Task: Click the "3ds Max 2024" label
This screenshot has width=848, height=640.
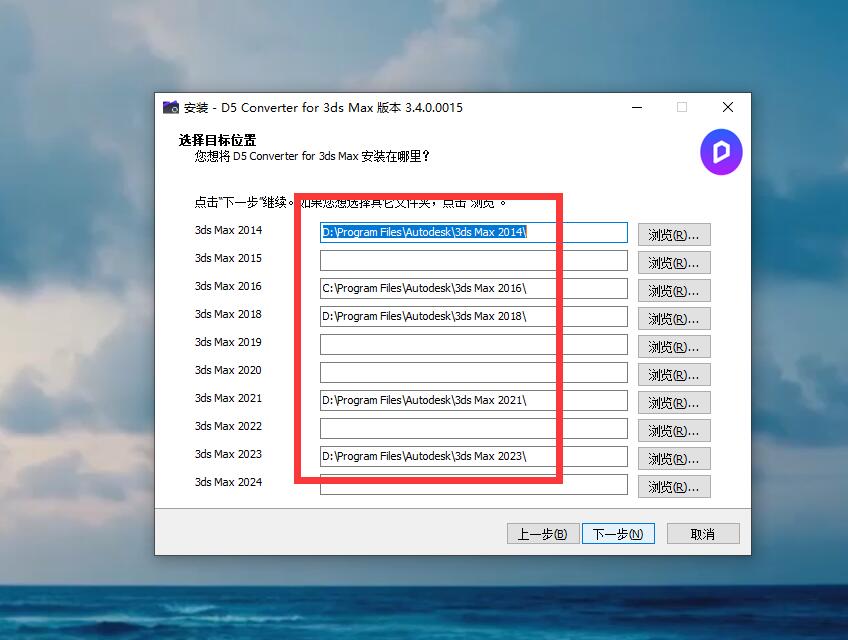Action: point(228,482)
